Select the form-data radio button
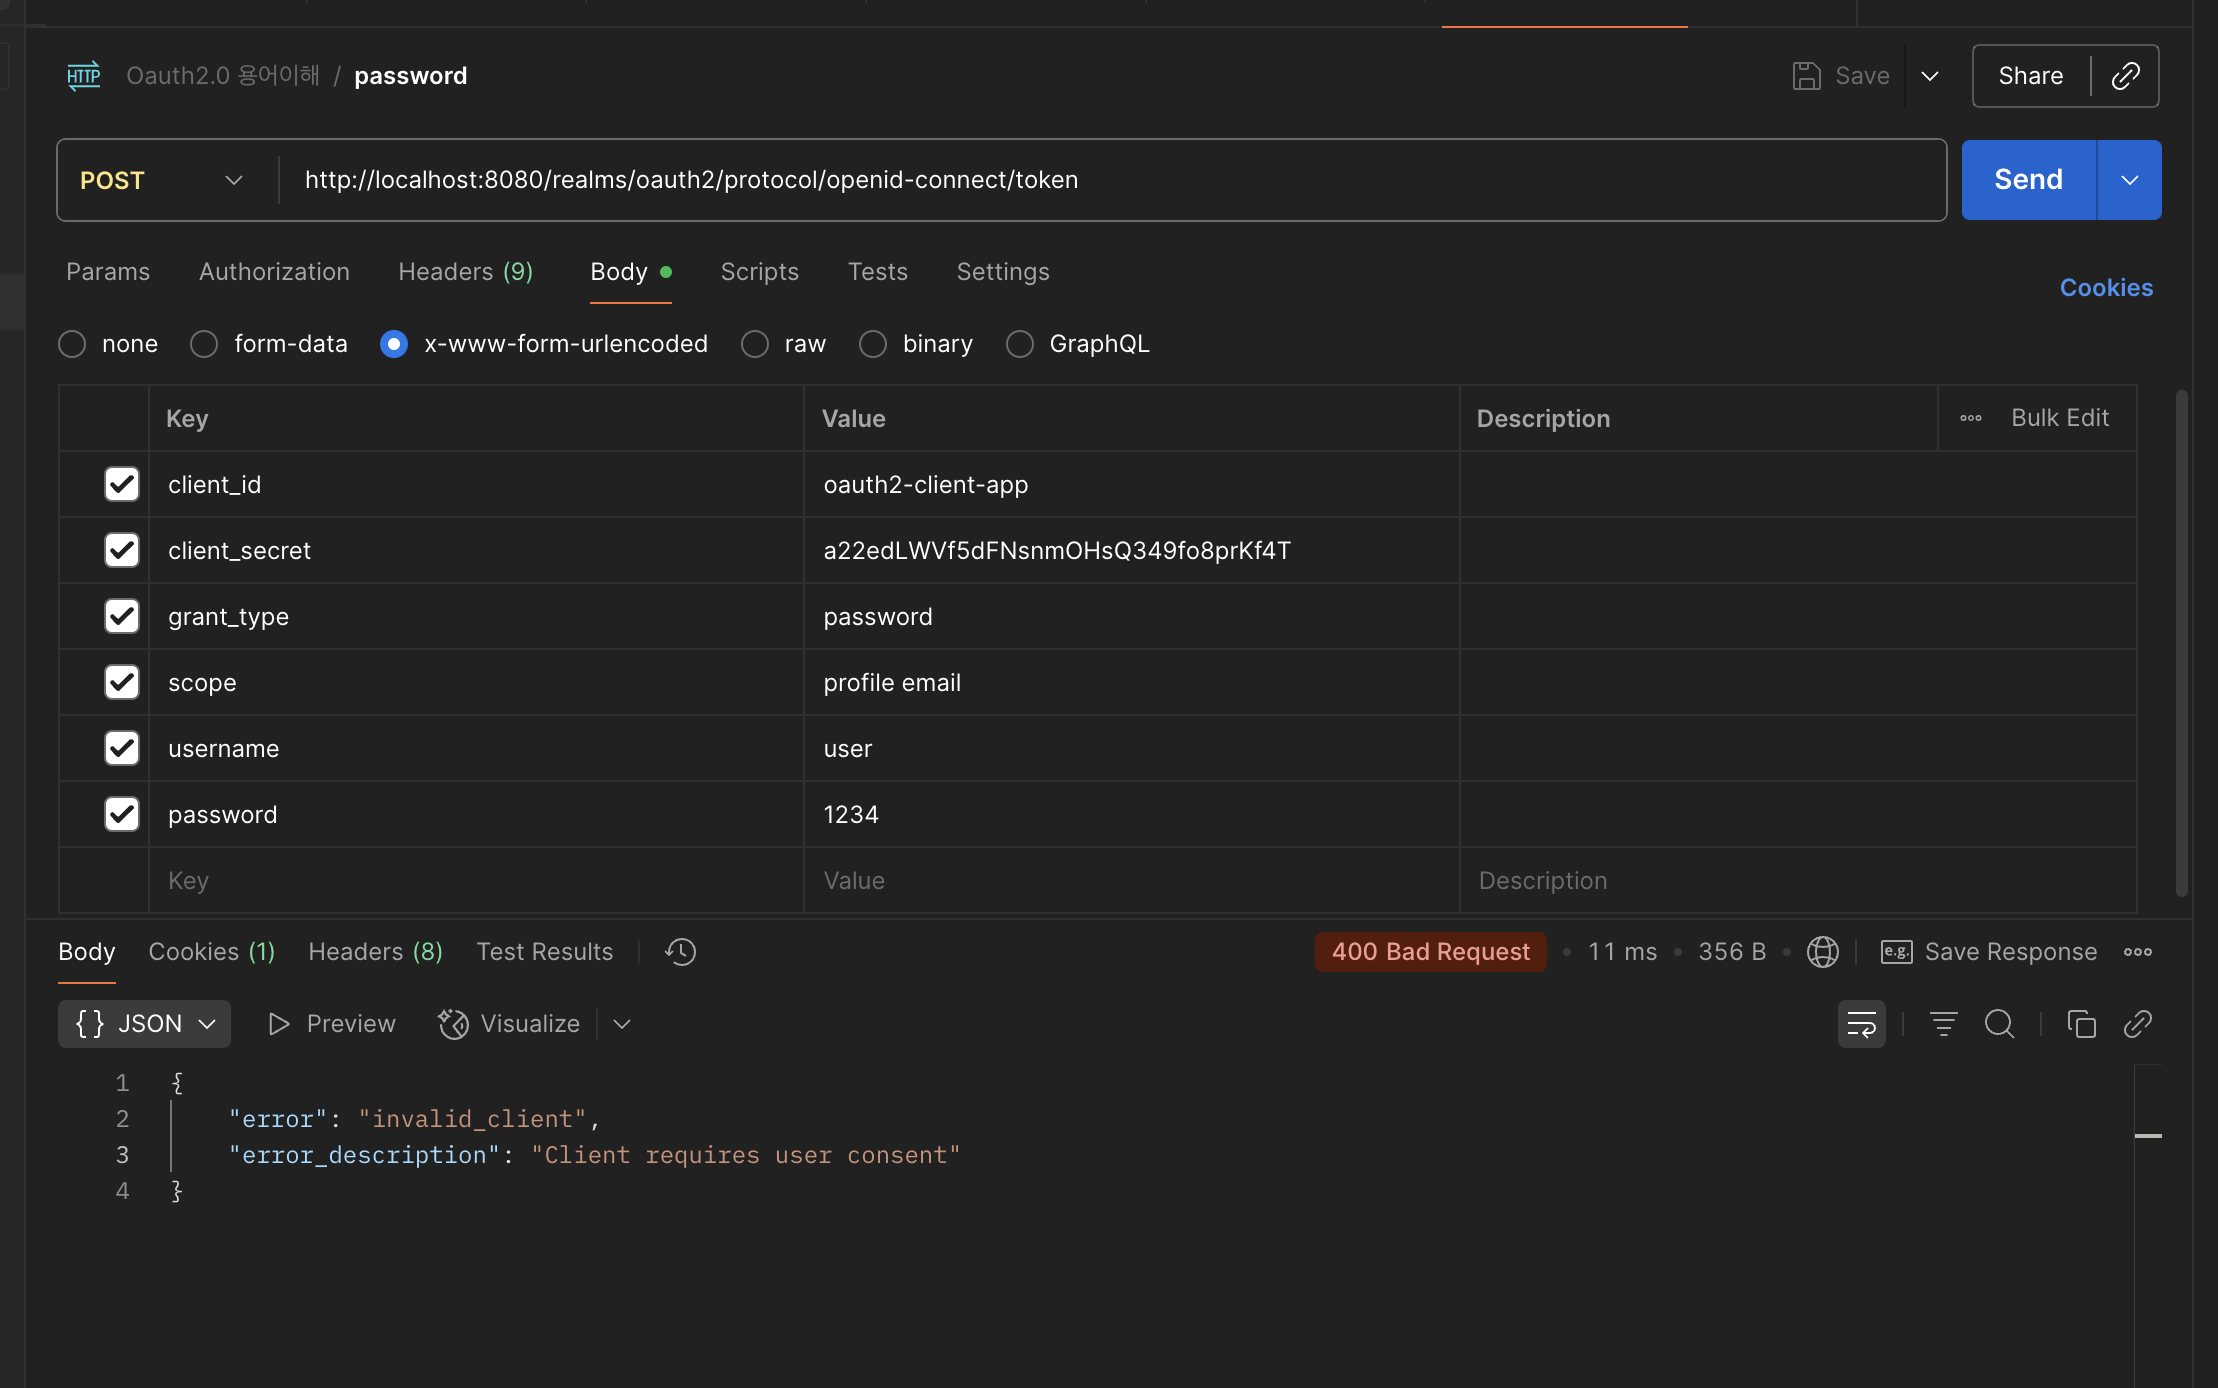2218x1388 pixels. (x=204, y=344)
